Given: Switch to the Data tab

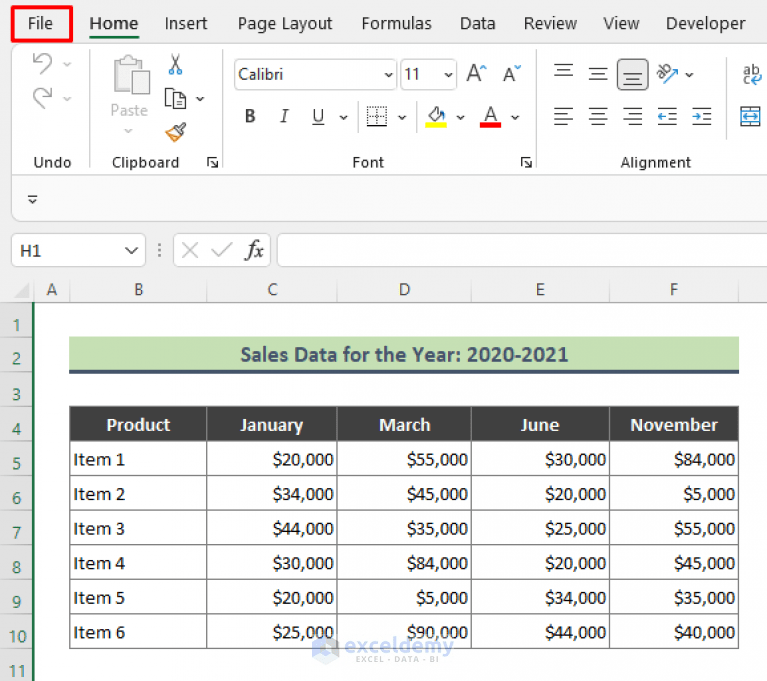Looking at the screenshot, I should 477,23.
